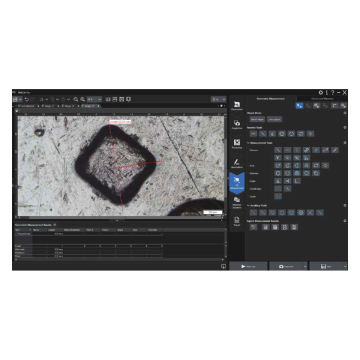Switch to the Live (Stopped) image tab
Image resolution: width=360 pixels, height=360 pixels.
28,106
